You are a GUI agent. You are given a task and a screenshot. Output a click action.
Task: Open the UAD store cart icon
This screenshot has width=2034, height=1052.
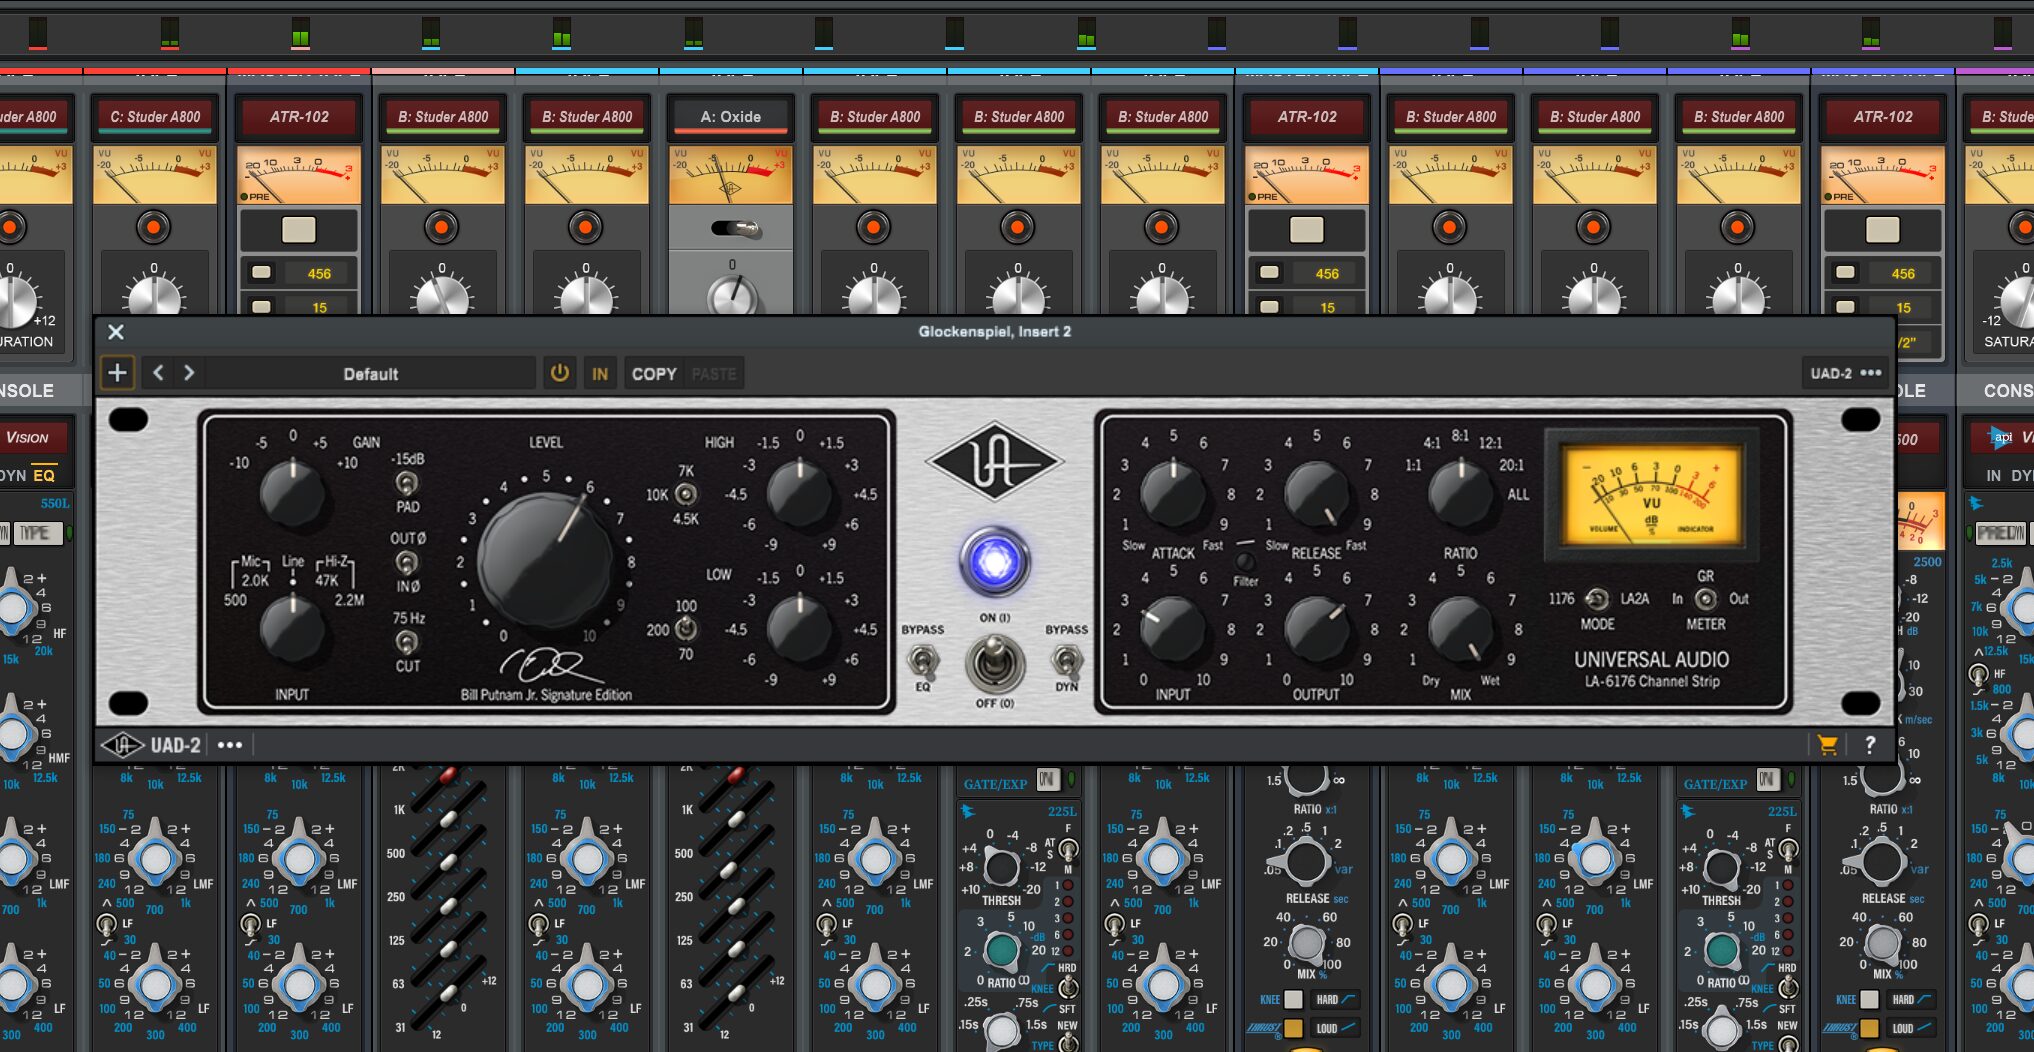click(x=1827, y=744)
